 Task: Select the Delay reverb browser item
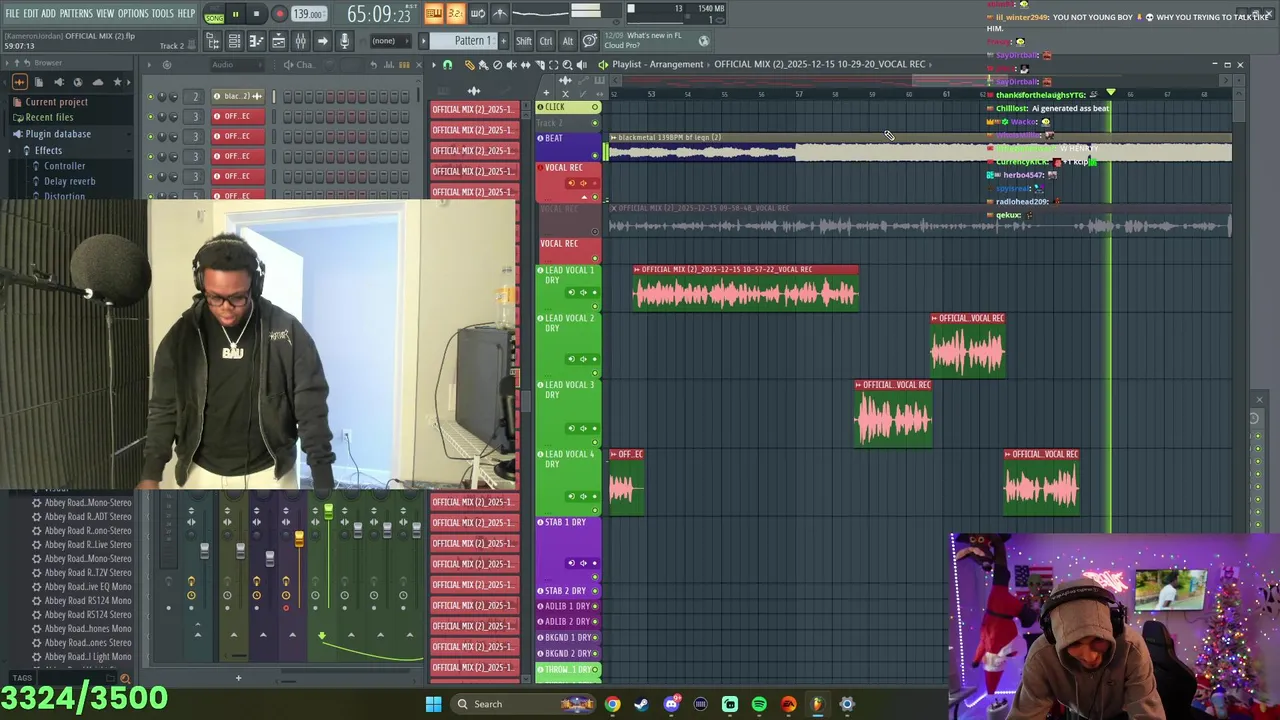click(x=70, y=182)
